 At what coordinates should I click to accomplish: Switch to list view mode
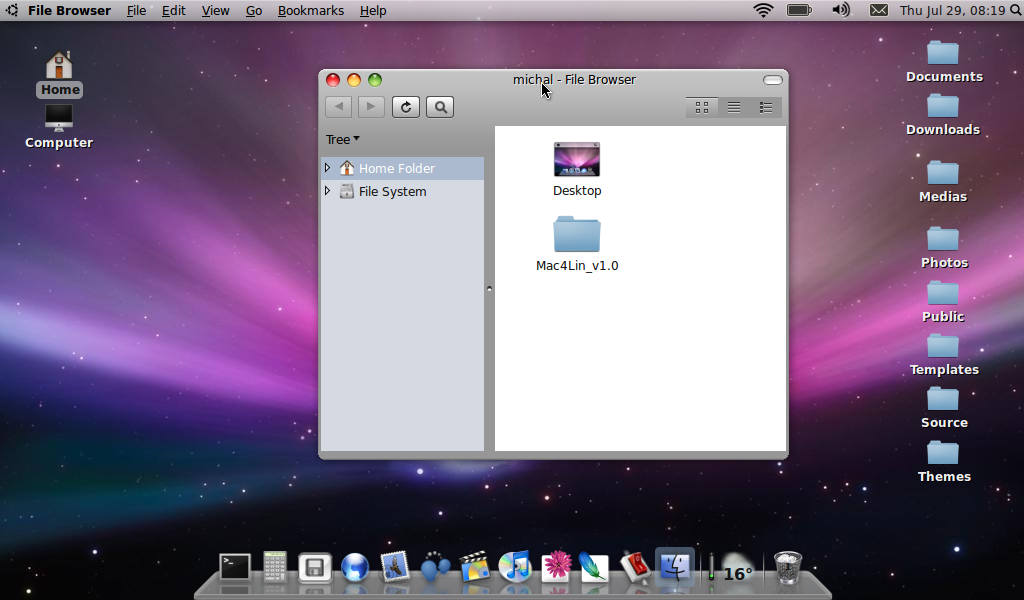click(x=734, y=107)
